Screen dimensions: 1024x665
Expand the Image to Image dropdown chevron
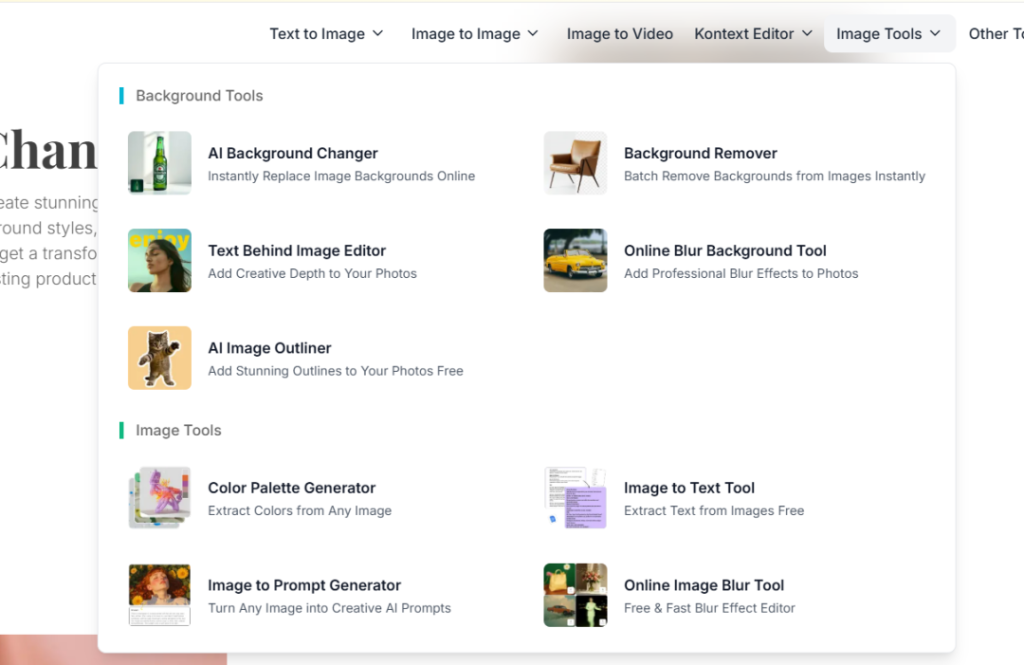(533, 33)
